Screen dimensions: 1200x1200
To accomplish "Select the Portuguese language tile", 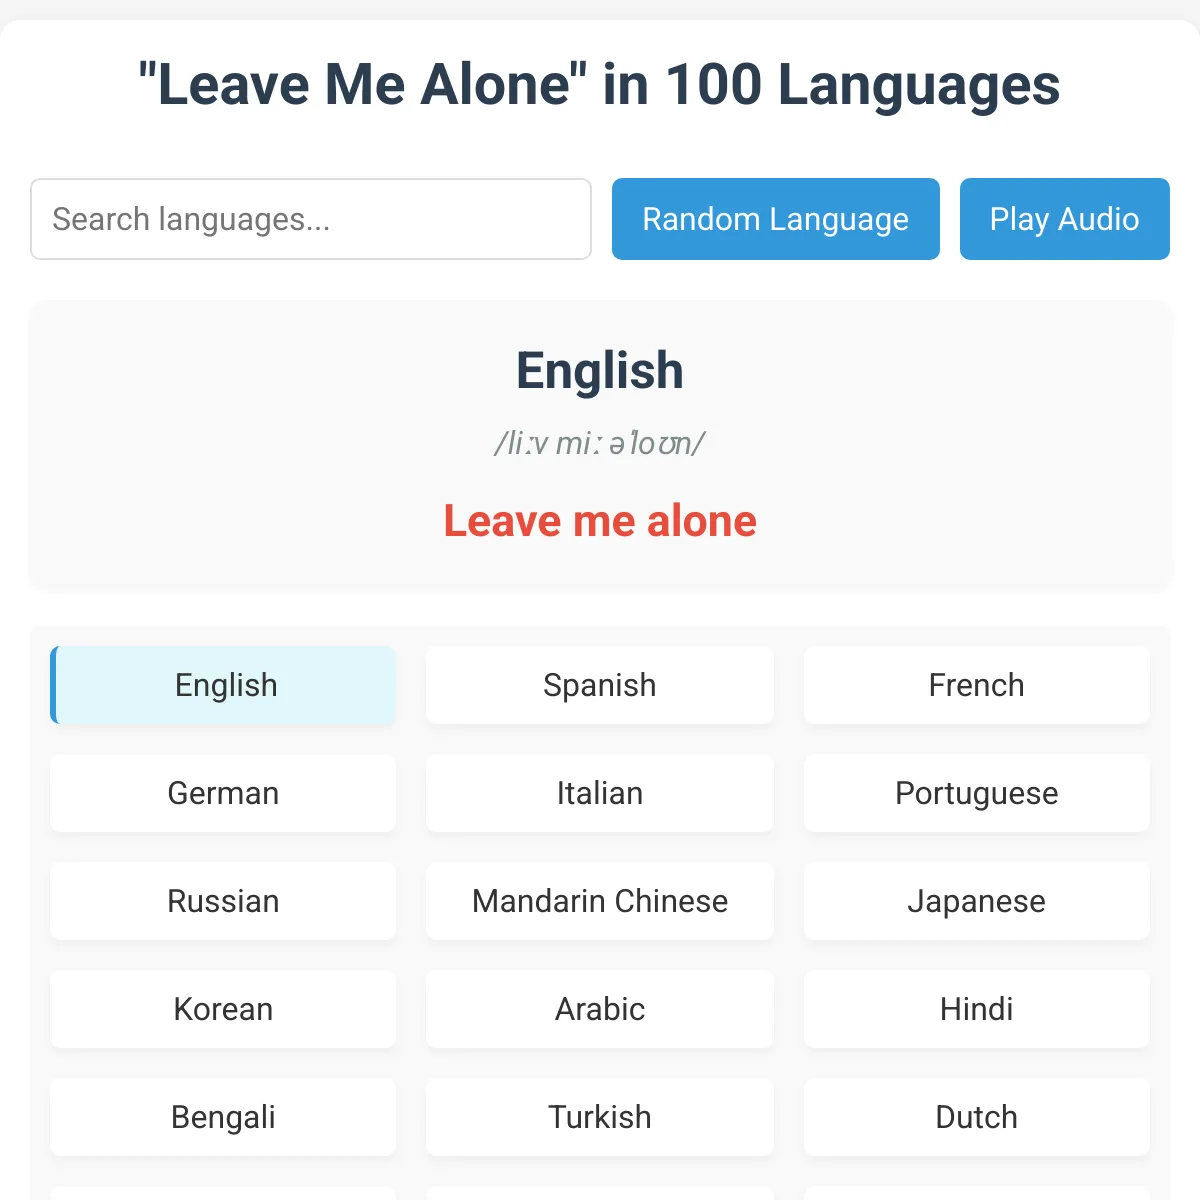I will (x=977, y=793).
